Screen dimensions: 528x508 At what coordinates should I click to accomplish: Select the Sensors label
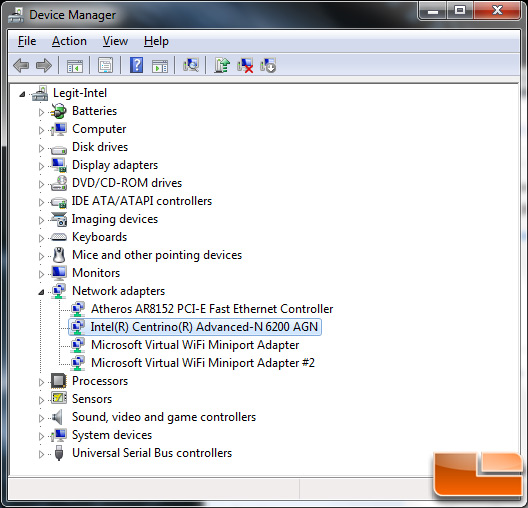pyautogui.click(x=92, y=399)
